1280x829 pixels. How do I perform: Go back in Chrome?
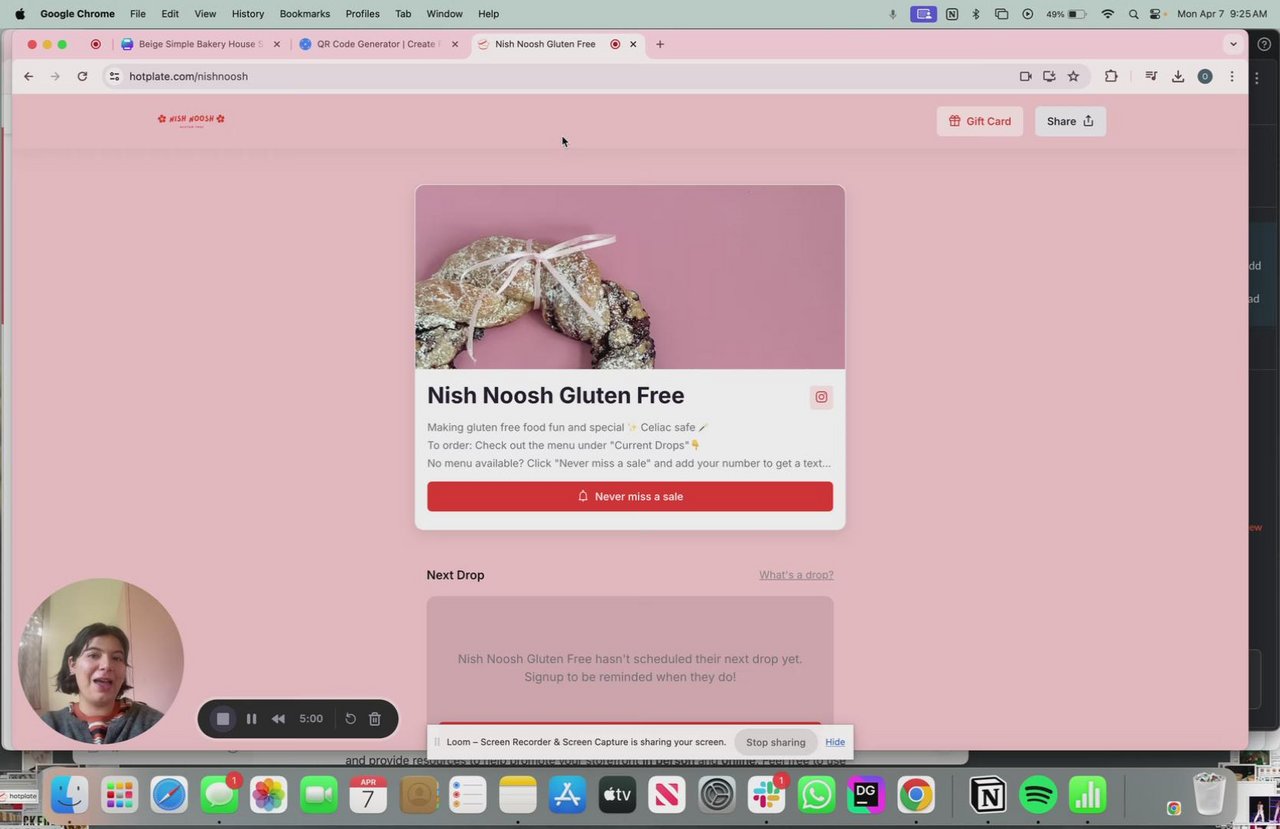28,76
